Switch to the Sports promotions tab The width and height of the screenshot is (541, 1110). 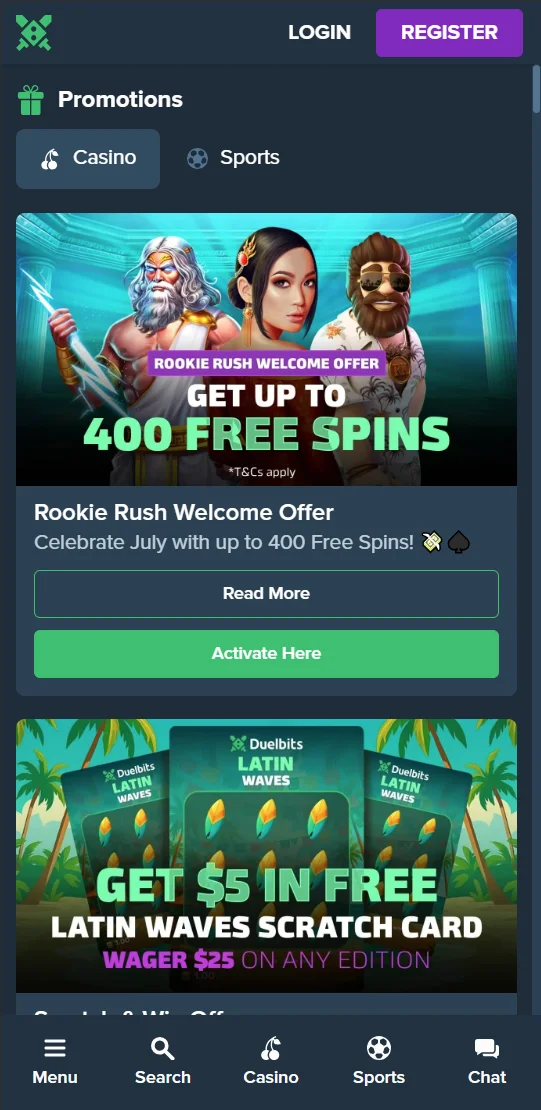pyautogui.click(x=233, y=158)
